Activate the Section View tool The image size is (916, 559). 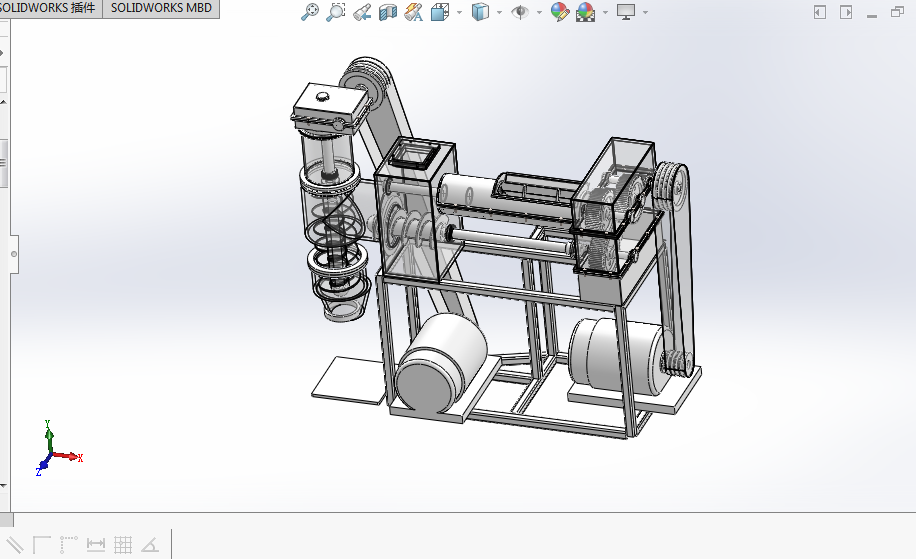(387, 12)
